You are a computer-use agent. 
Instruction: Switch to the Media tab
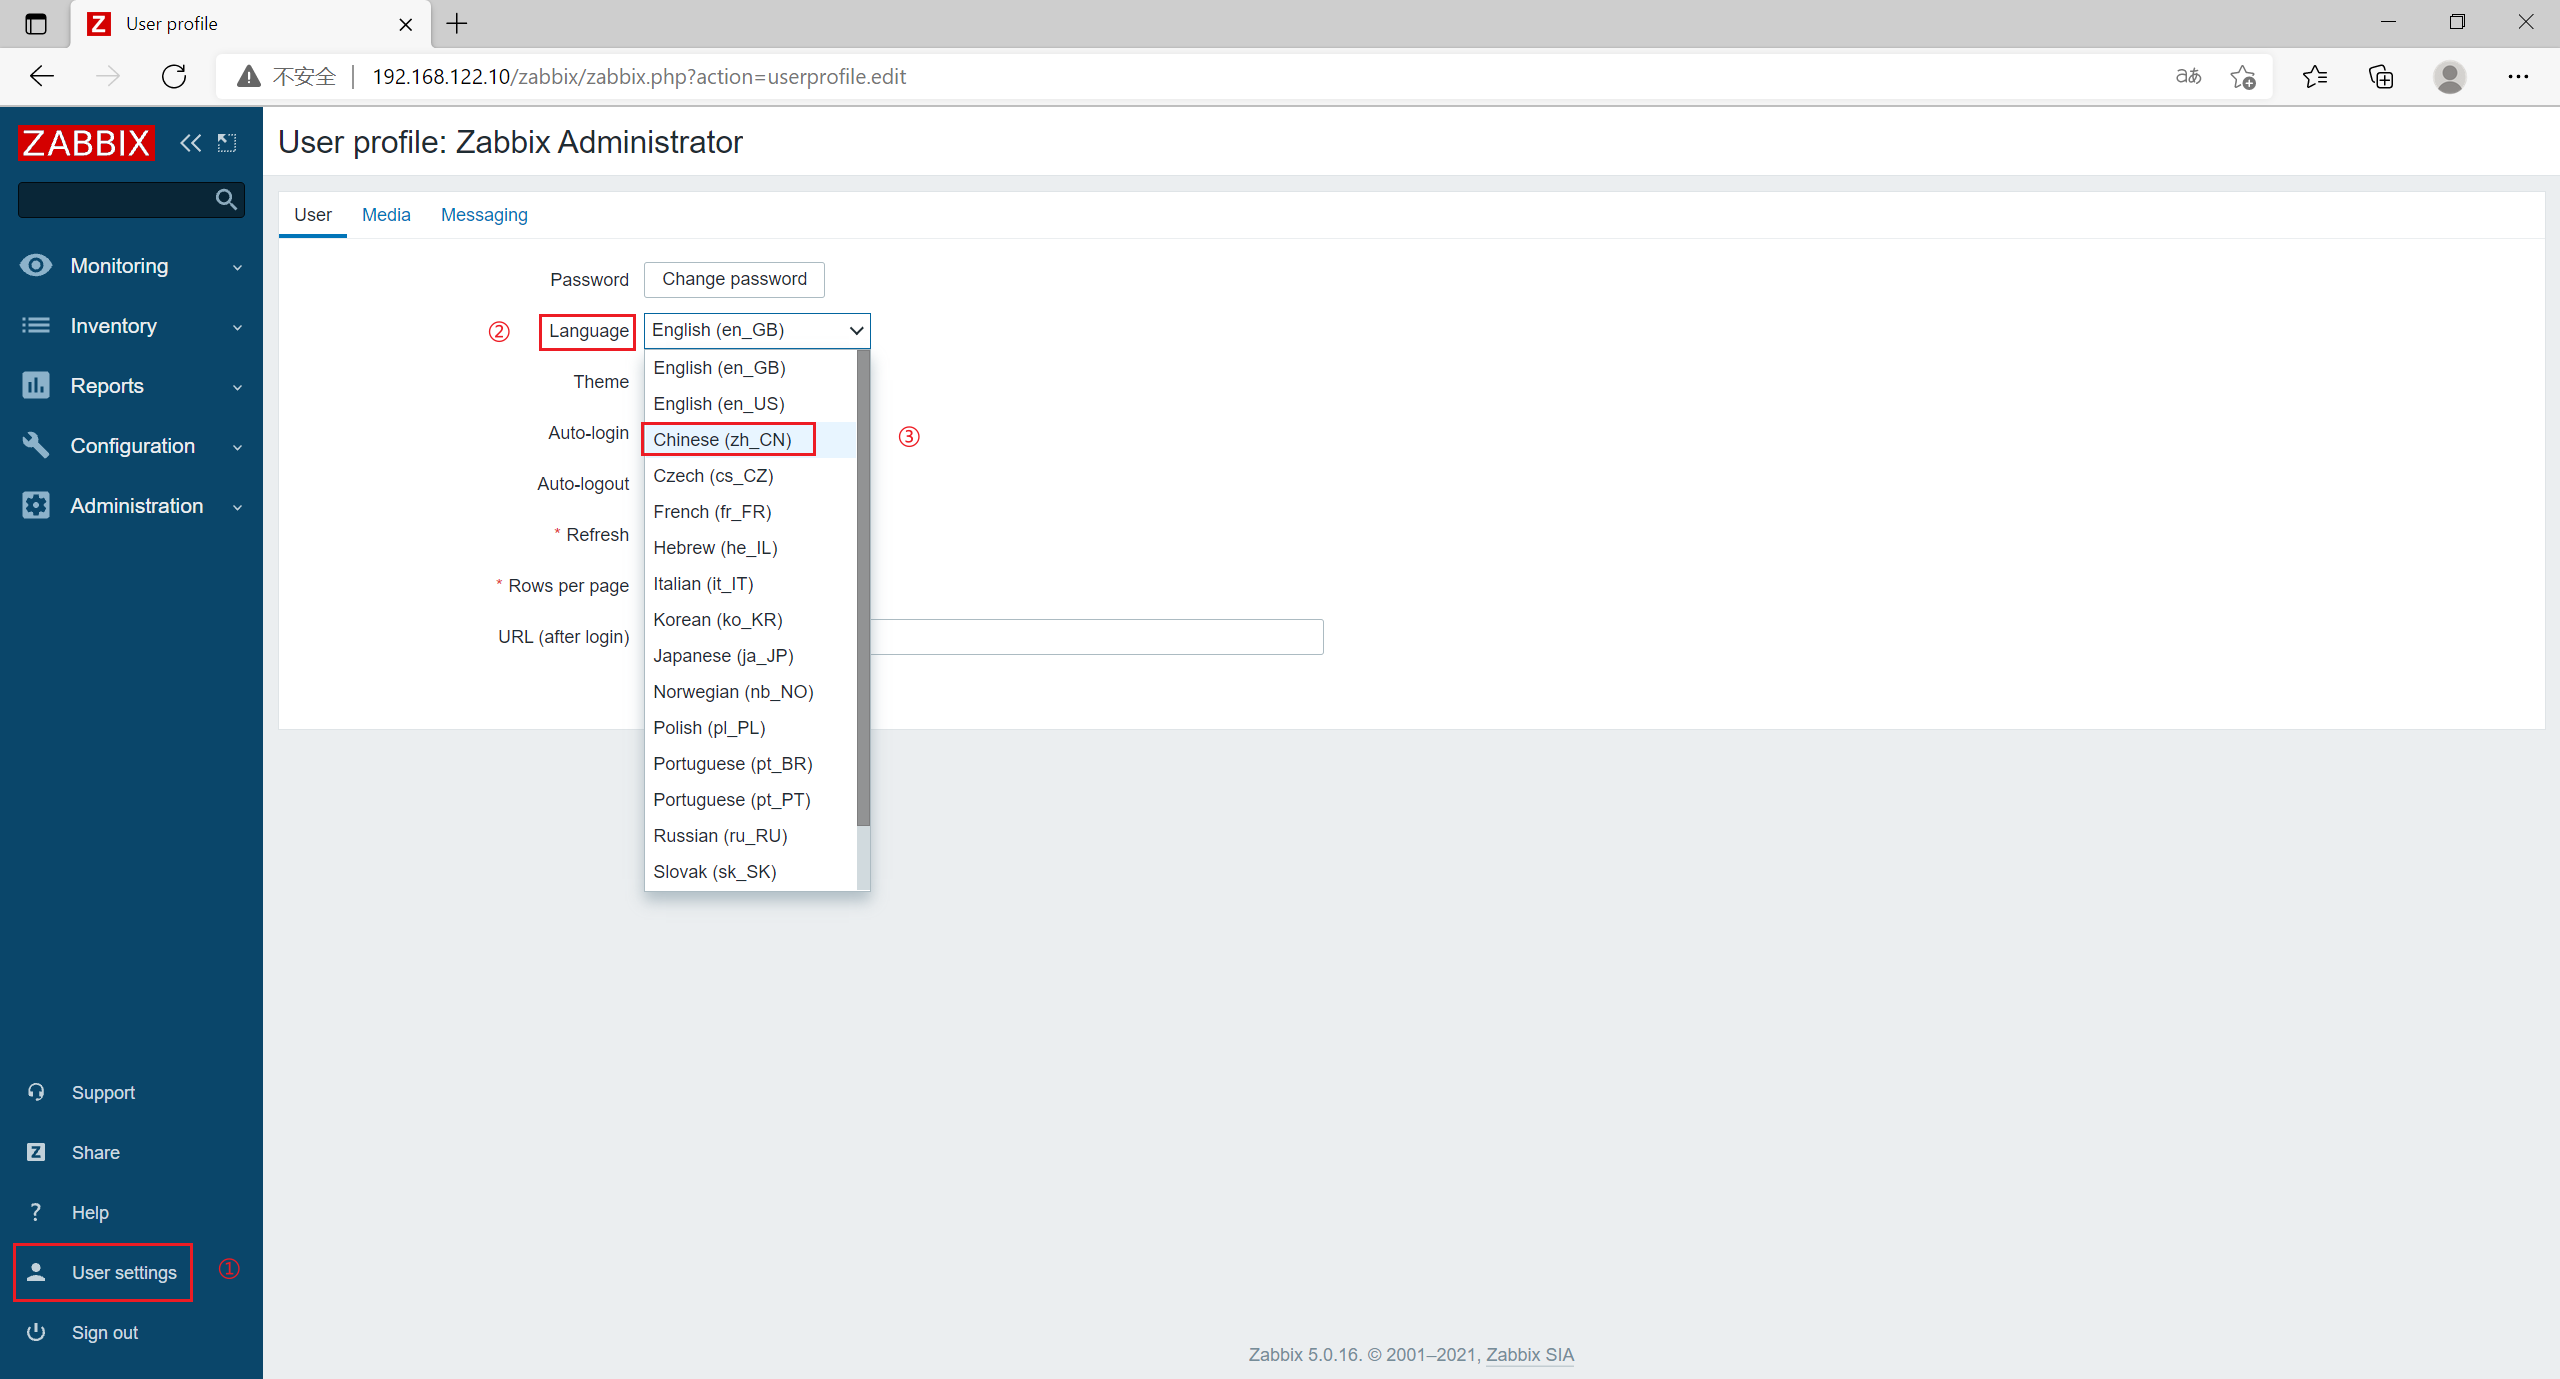click(386, 215)
